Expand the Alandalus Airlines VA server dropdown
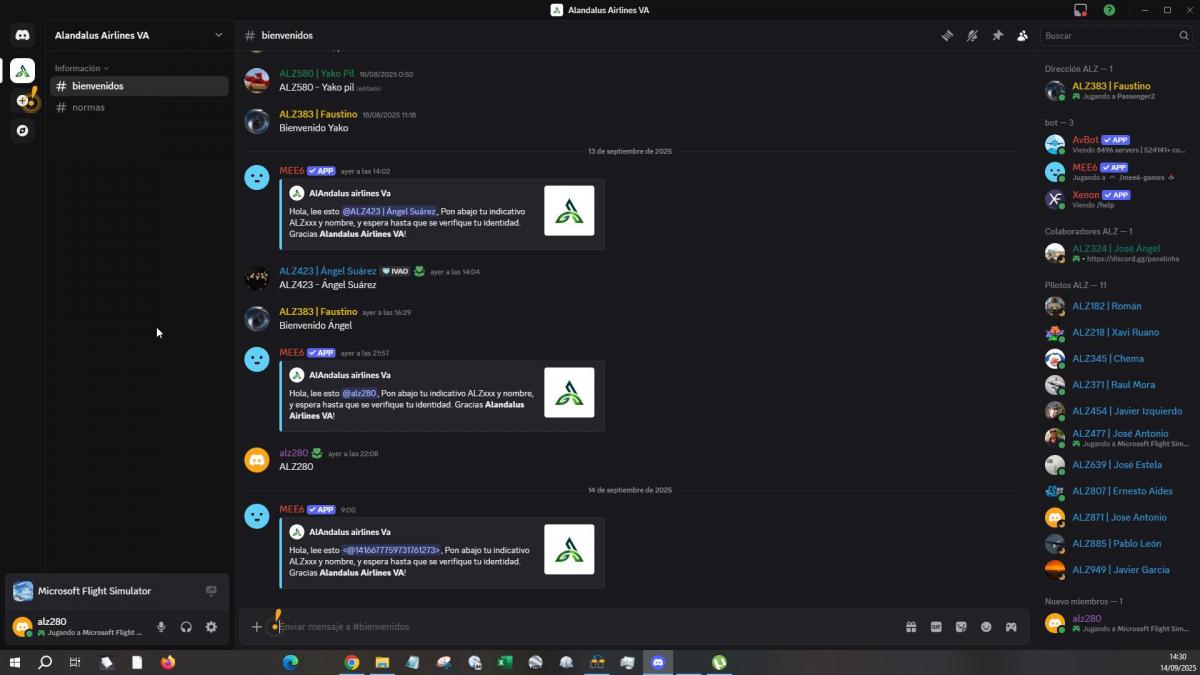This screenshot has height=675, width=1200. (218, 35)
